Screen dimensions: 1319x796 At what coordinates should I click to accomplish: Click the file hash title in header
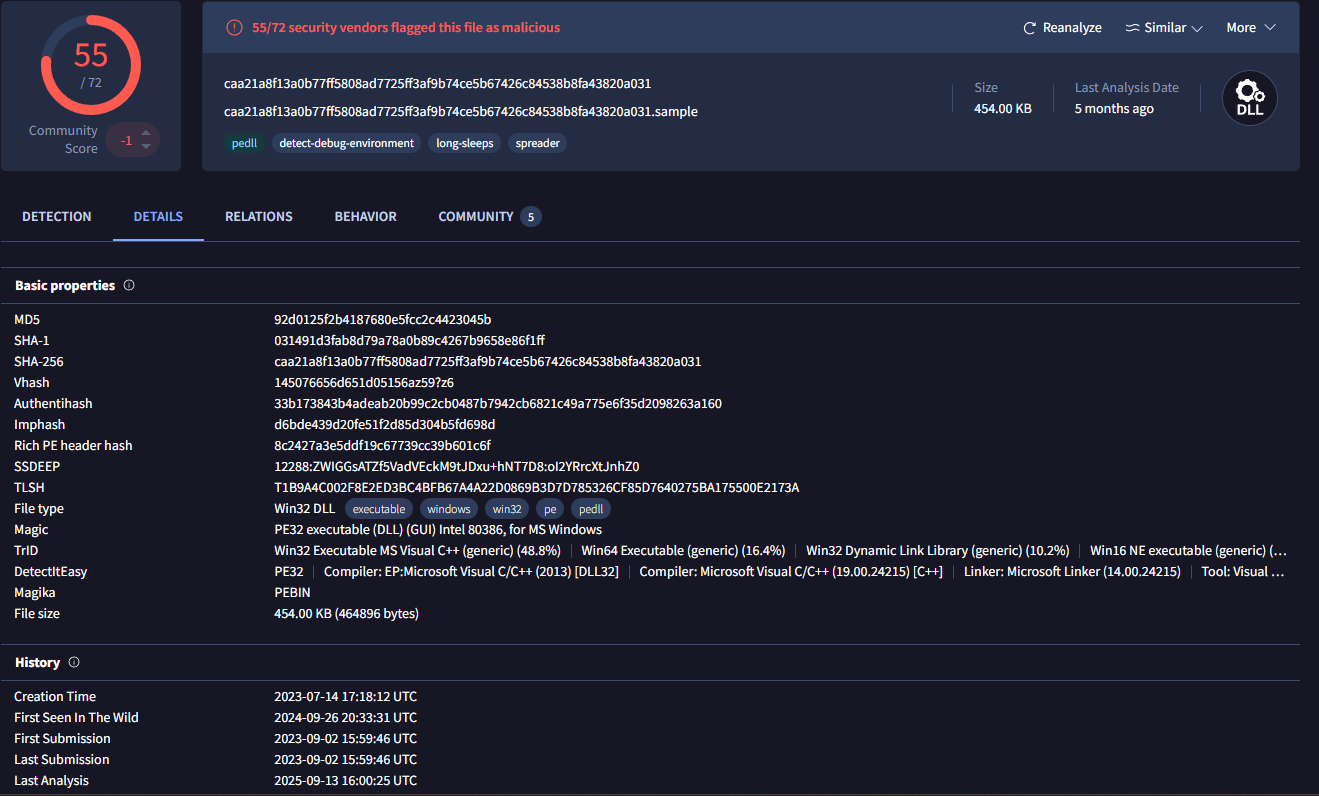click(437, 83)
